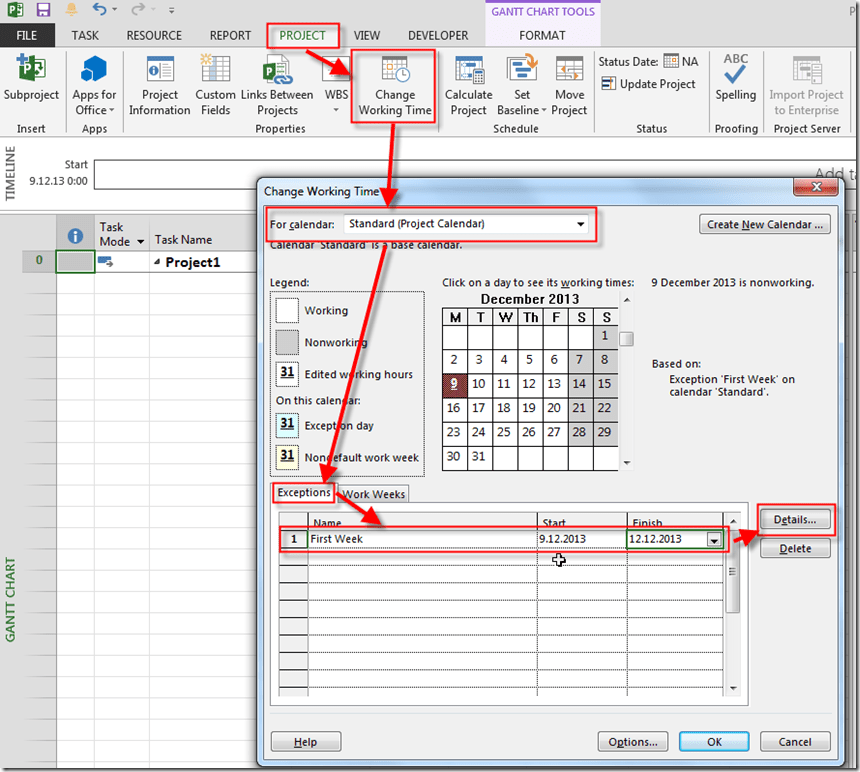Screen dimensions: 860x772
Task: Click the Change Working Time button
Action: pos(394,87)
